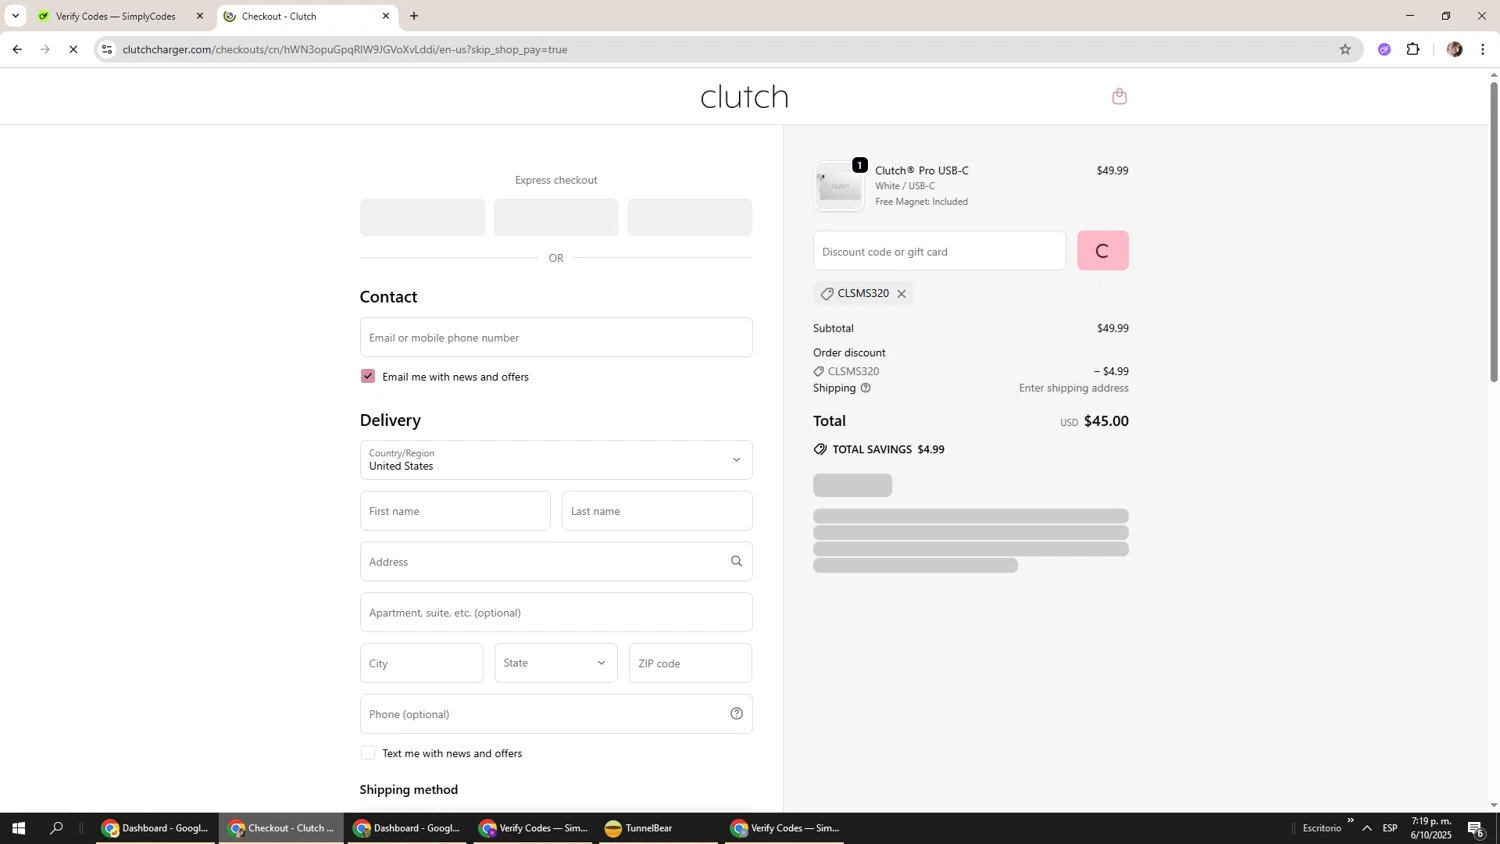
Task: Open the Chrome profile avatar
Action: (x=1454, y=49)
